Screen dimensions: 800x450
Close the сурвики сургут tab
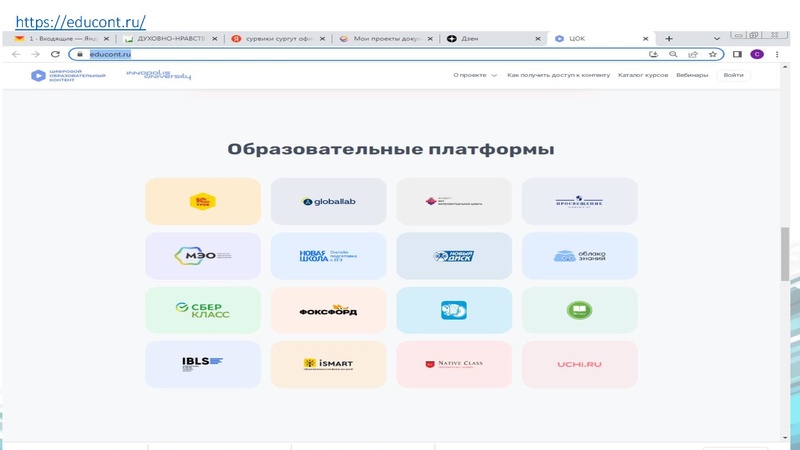[x=322, y=39]
